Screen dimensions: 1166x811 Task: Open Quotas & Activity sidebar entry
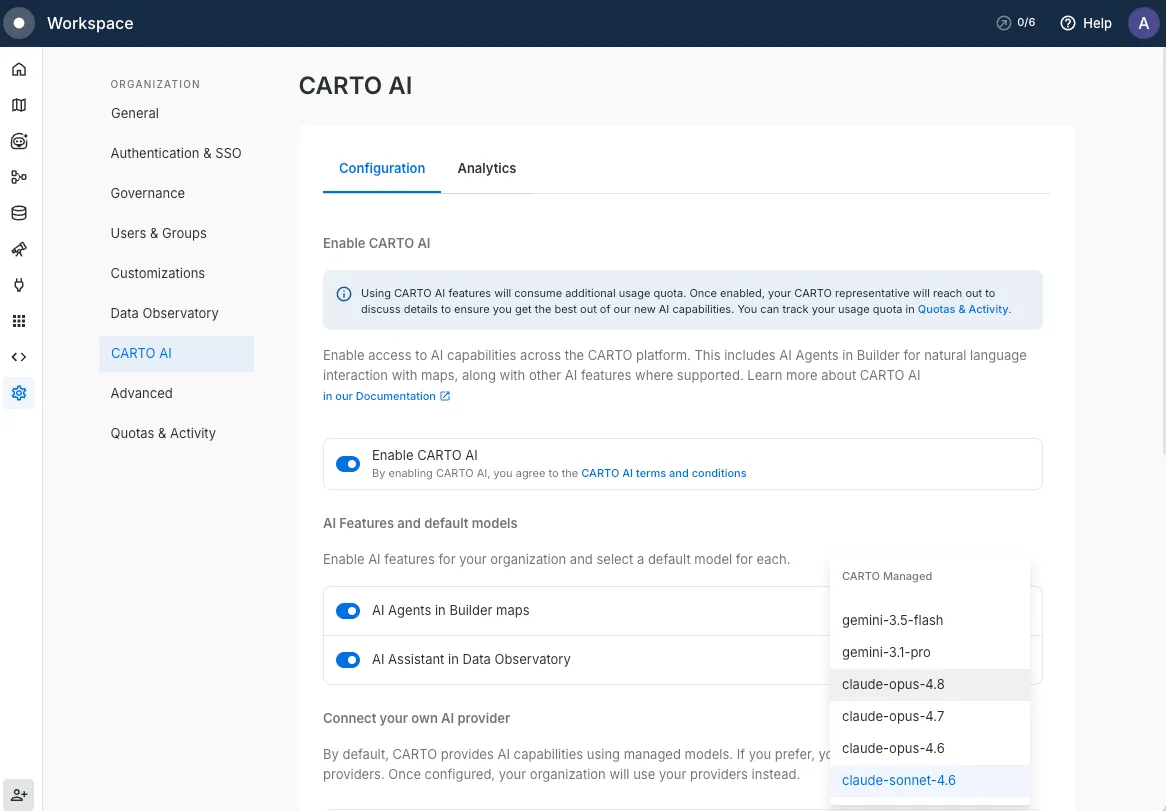pos(176,433)
